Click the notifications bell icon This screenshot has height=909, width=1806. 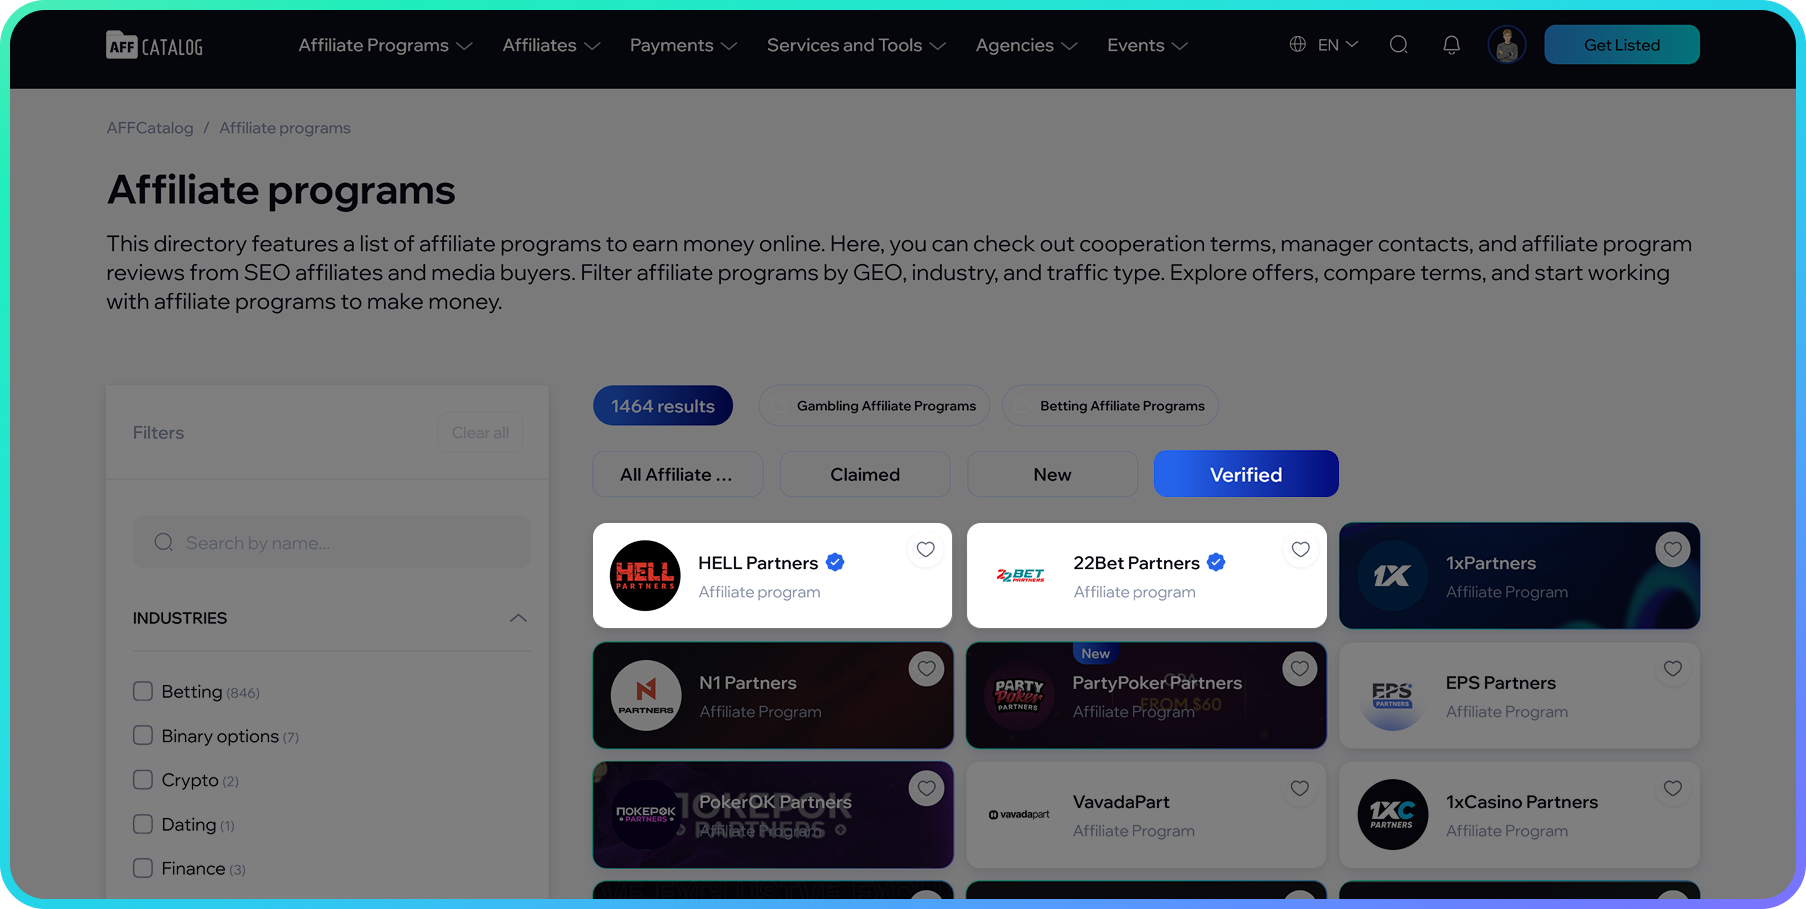click(x=1451, y=45)
